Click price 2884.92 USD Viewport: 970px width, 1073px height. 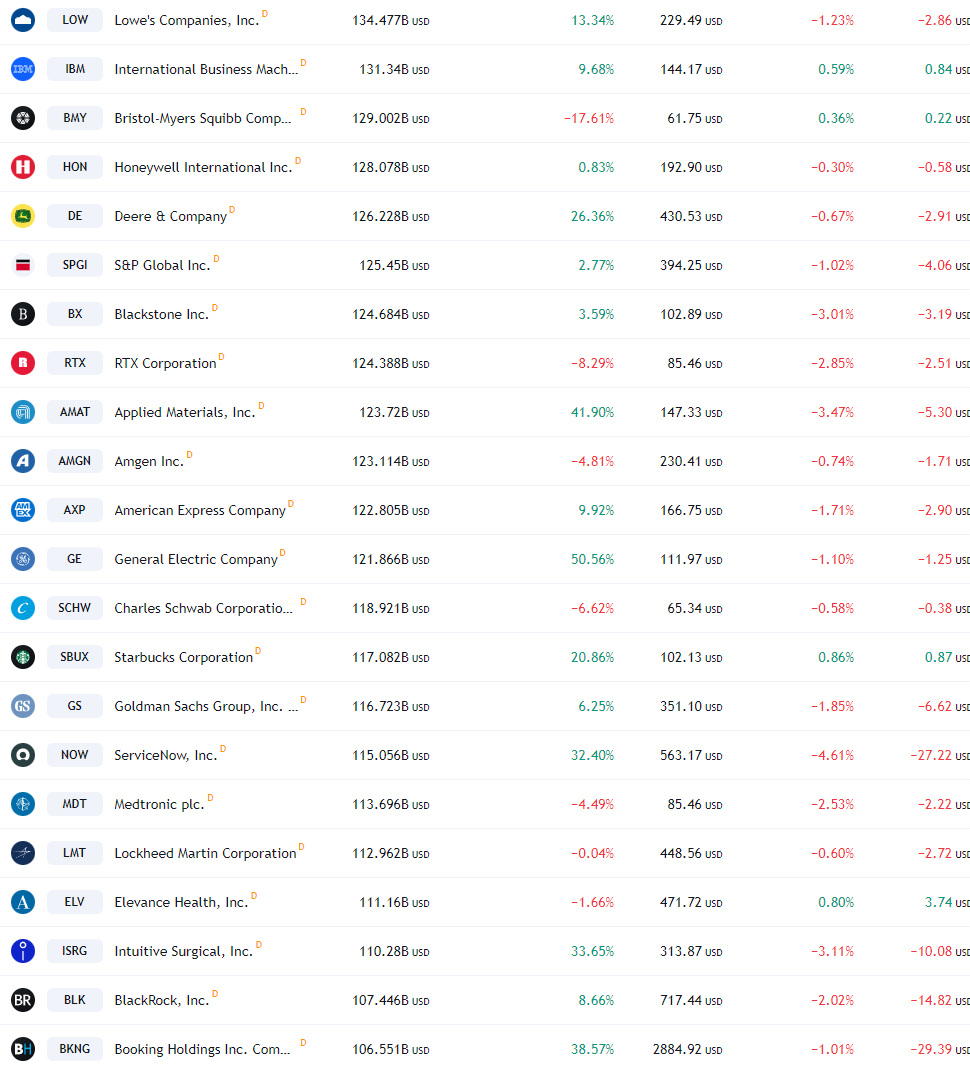(x=687, y=1050)
